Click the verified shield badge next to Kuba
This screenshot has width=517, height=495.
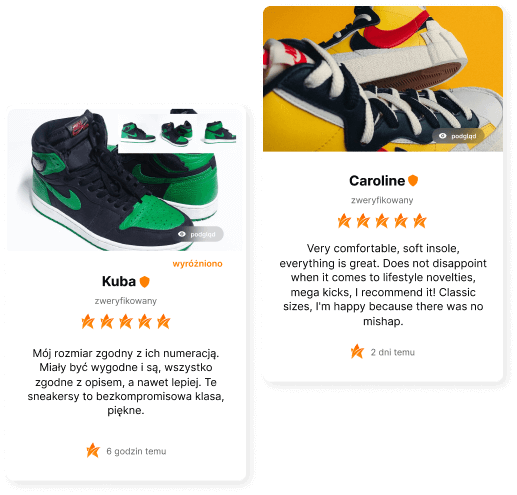click(144, 282)
